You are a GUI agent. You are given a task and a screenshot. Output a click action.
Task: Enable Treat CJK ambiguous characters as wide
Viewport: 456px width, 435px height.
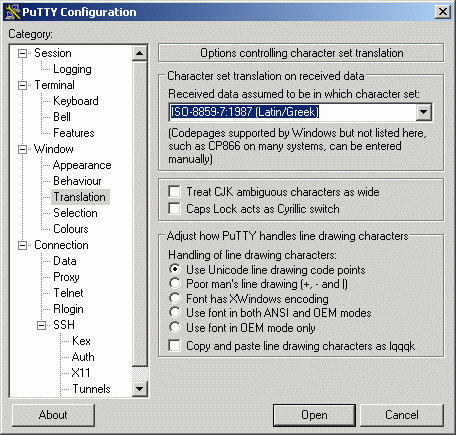click(174, 192)
